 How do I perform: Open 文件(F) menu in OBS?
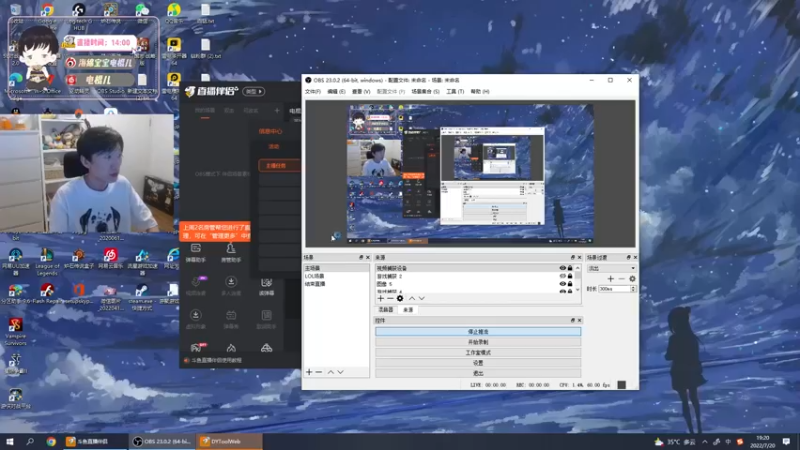pos(313,91)
